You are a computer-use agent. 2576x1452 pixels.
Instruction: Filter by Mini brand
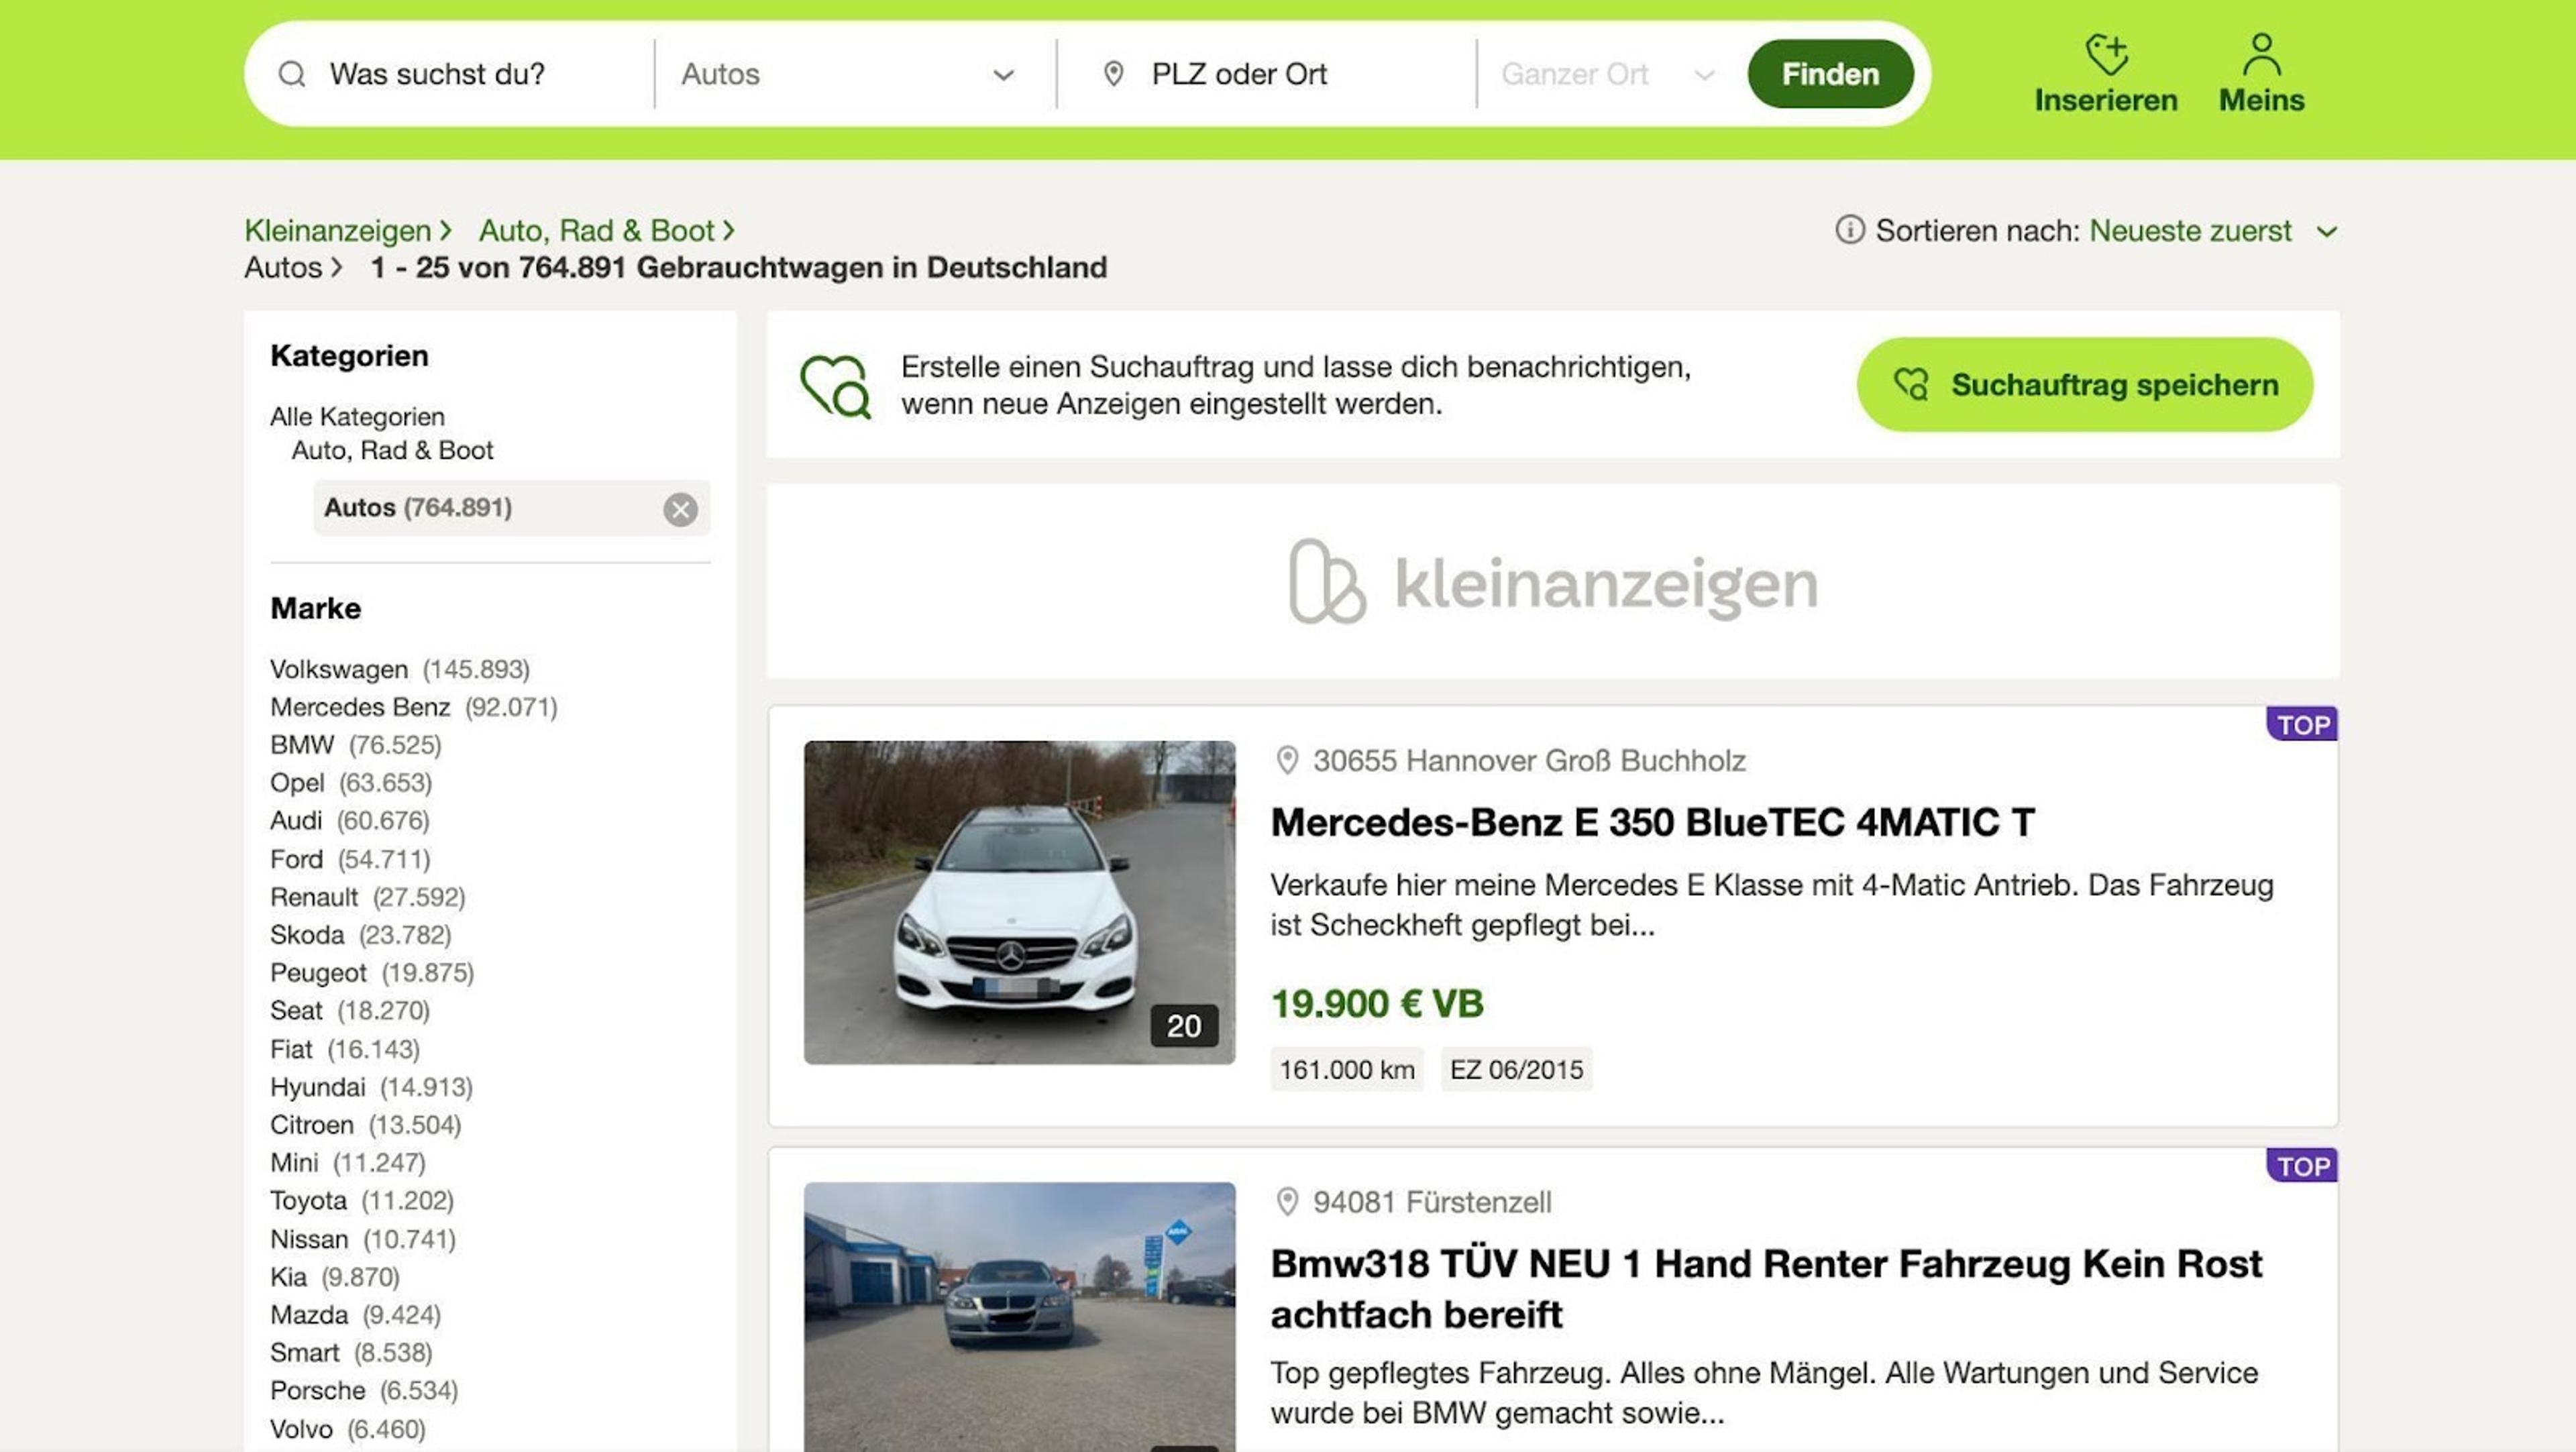[x=294, y=1163]
